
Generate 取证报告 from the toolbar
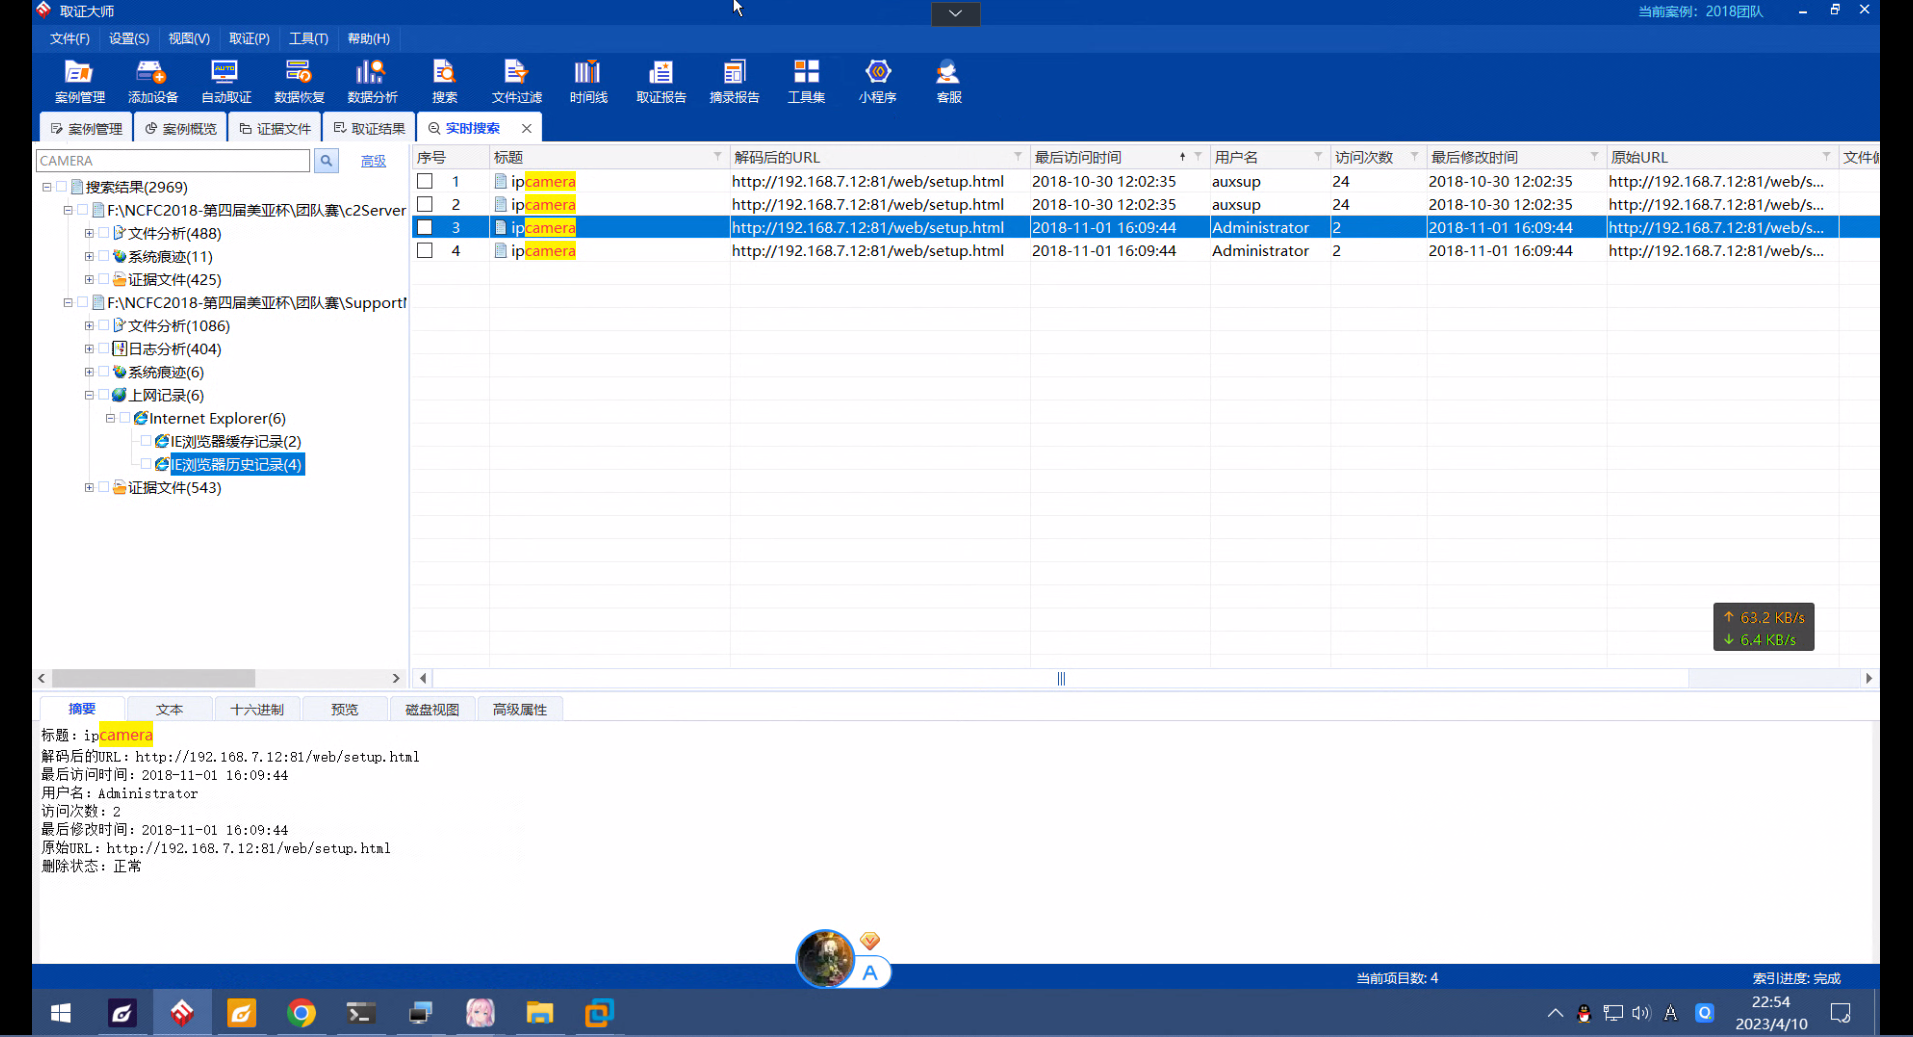[661, 81]
